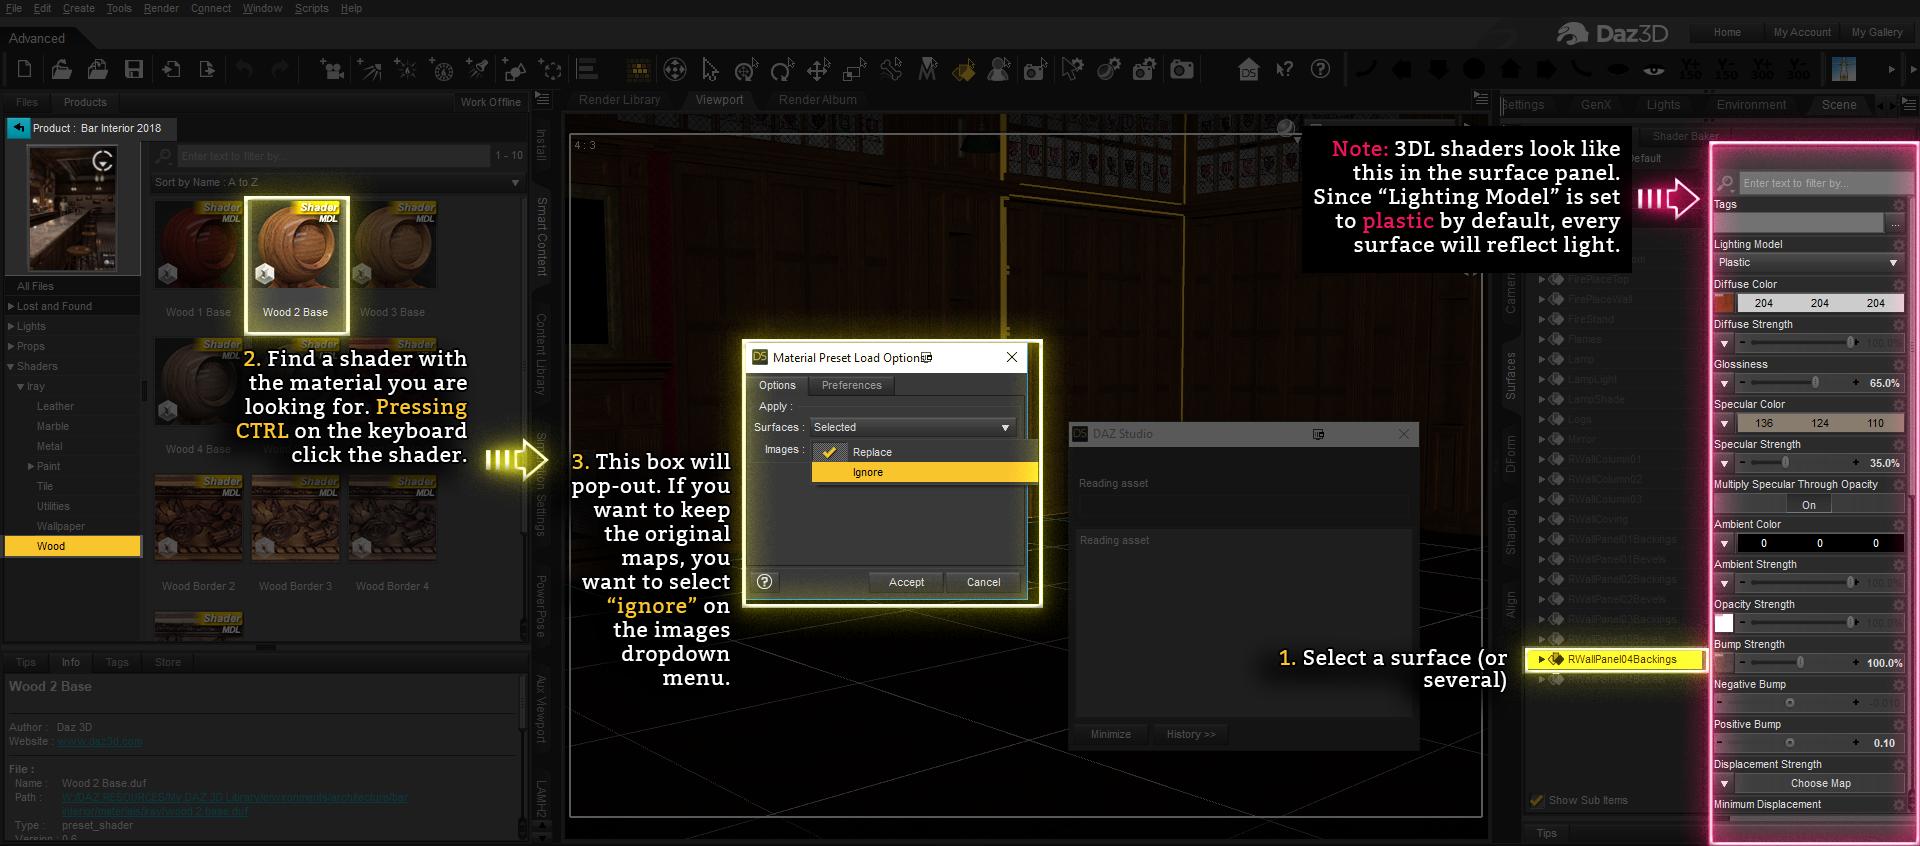
Task: Click the Accept button
Action: tap(907, 582)
